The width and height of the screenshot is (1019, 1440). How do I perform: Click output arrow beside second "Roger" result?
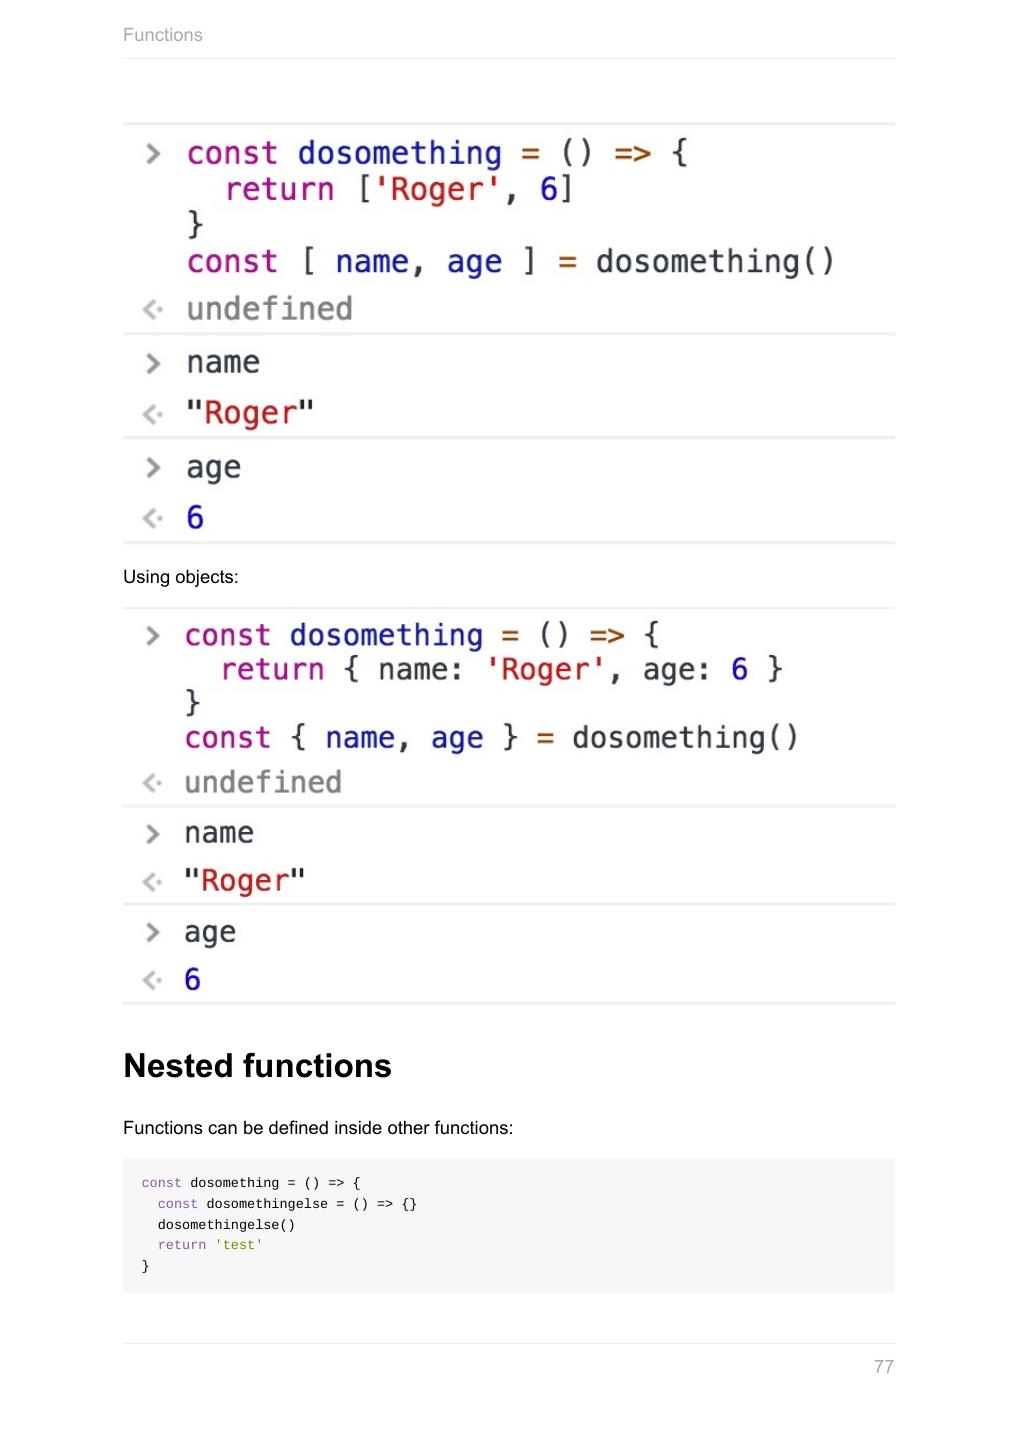[x=153, y=882]
